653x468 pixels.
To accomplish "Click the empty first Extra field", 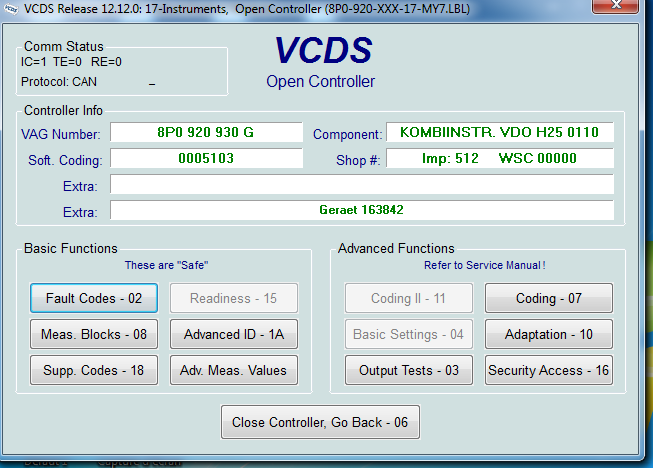I will click(x=362, y=184).
